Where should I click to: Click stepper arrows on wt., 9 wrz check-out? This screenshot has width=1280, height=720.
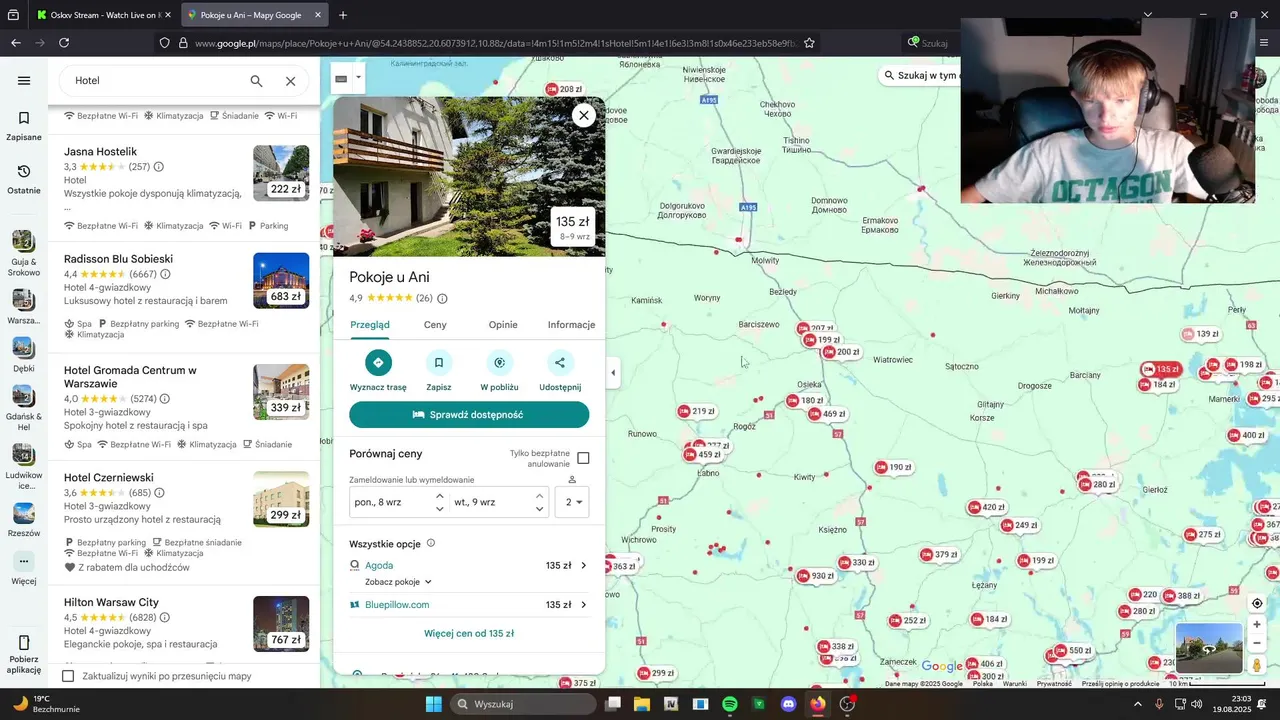tap(540, 502)
